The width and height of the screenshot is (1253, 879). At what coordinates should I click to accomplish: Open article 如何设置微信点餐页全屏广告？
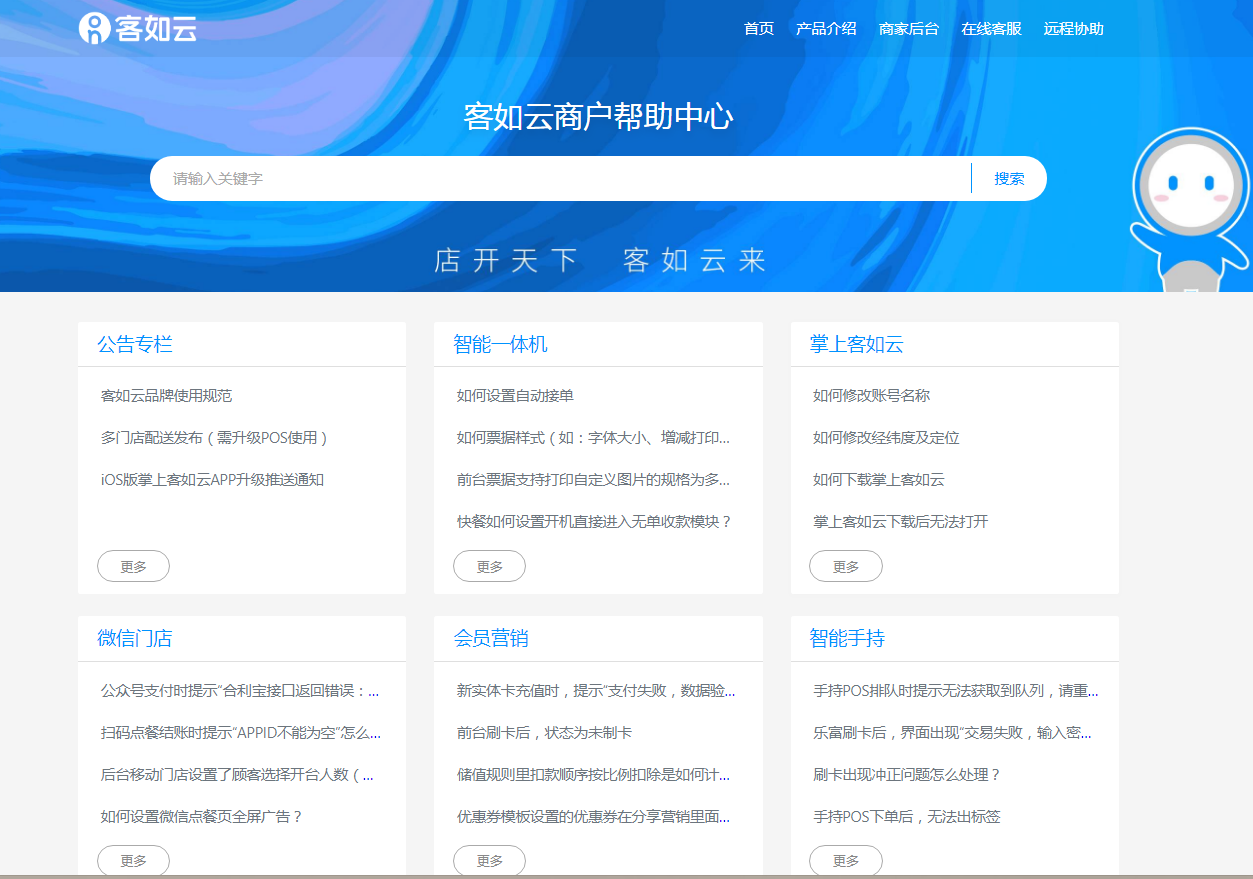[x=202, y=817]
